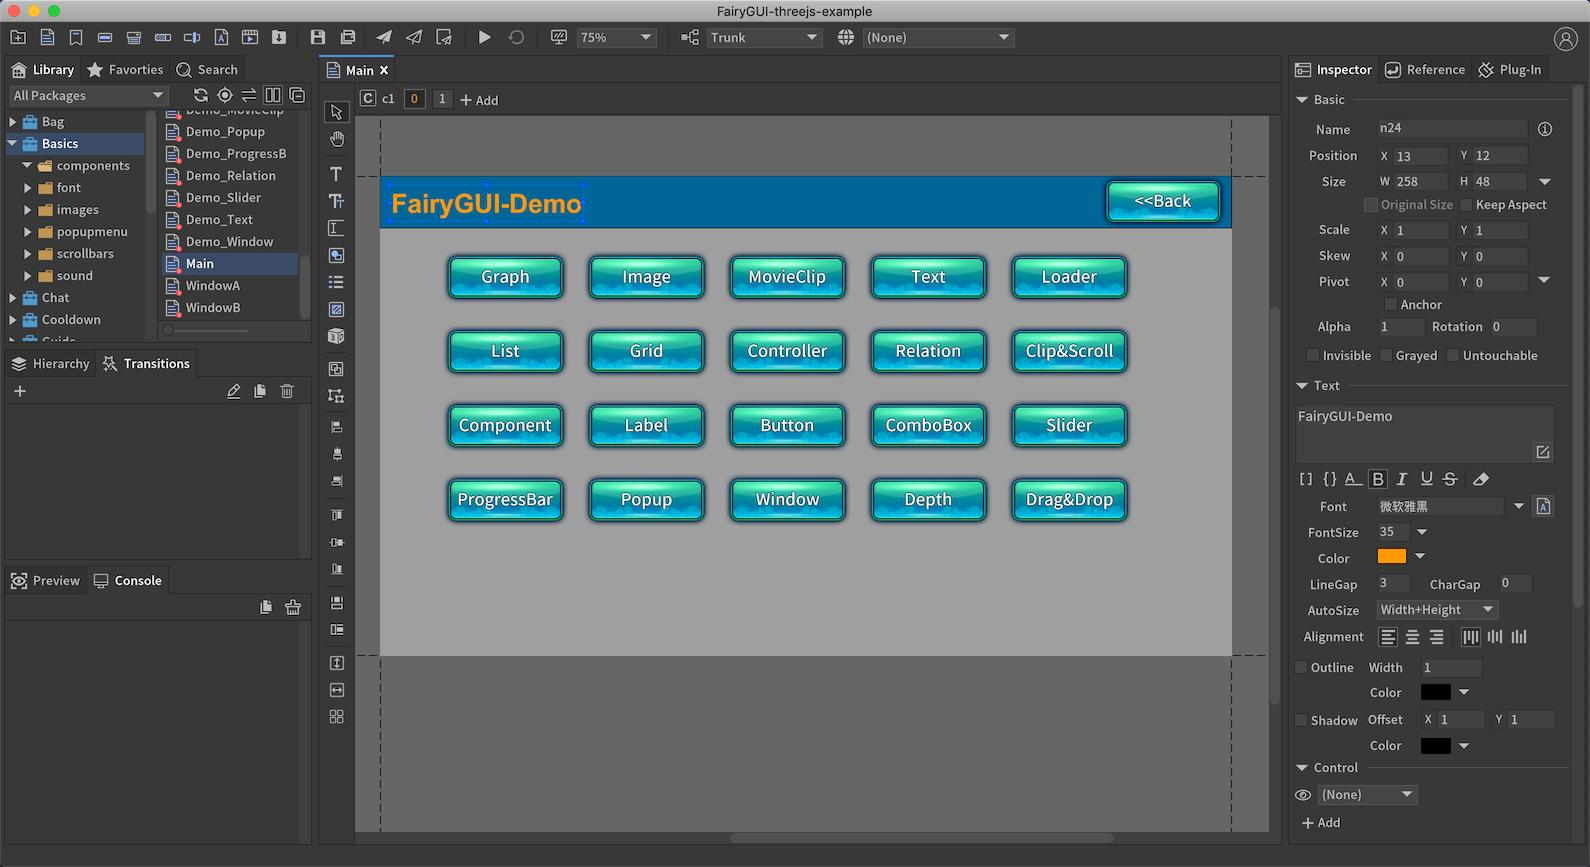Toggle the Invisible checkbox
This screenshot has width=1590, height=867.
click(x=1313, y=355)
